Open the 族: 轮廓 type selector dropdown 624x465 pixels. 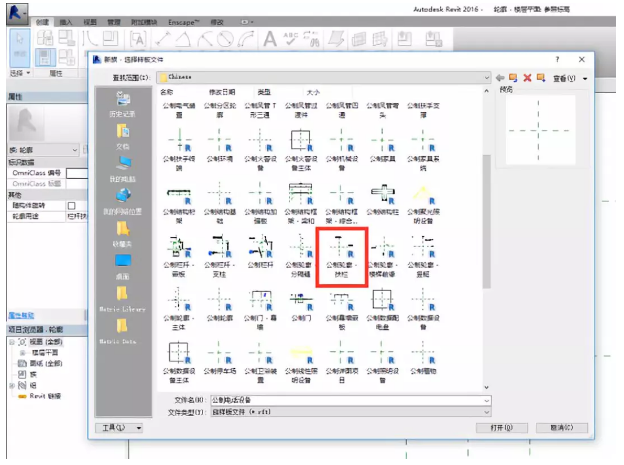tap(43, 150)
